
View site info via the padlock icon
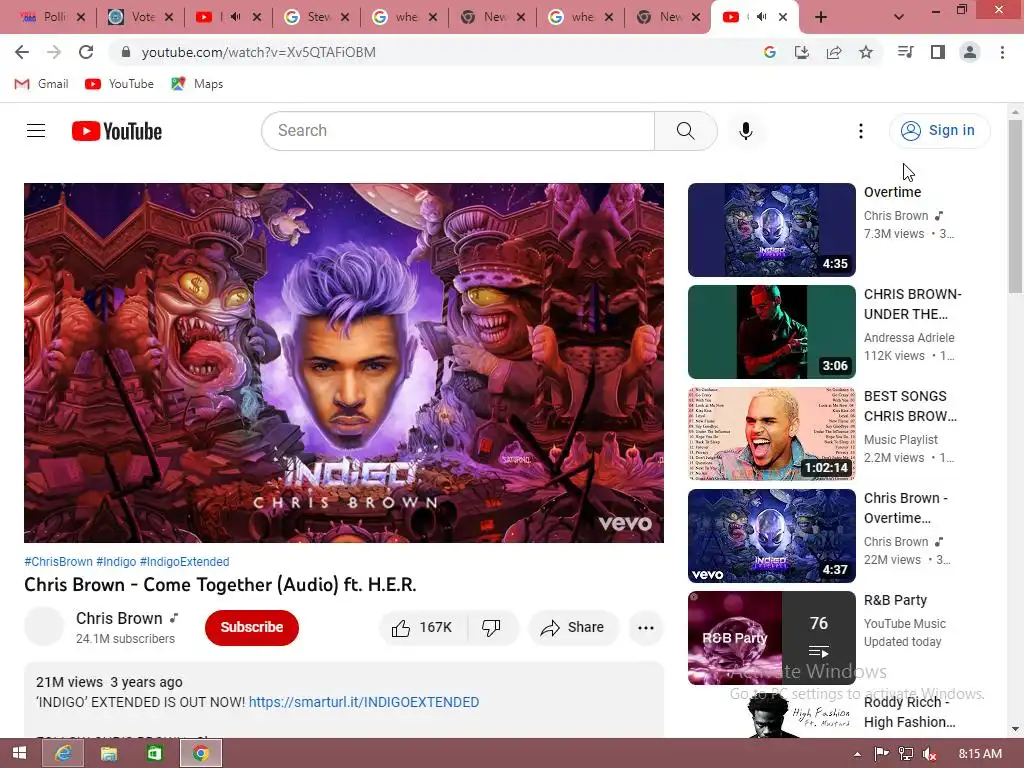tap(126, 52)
